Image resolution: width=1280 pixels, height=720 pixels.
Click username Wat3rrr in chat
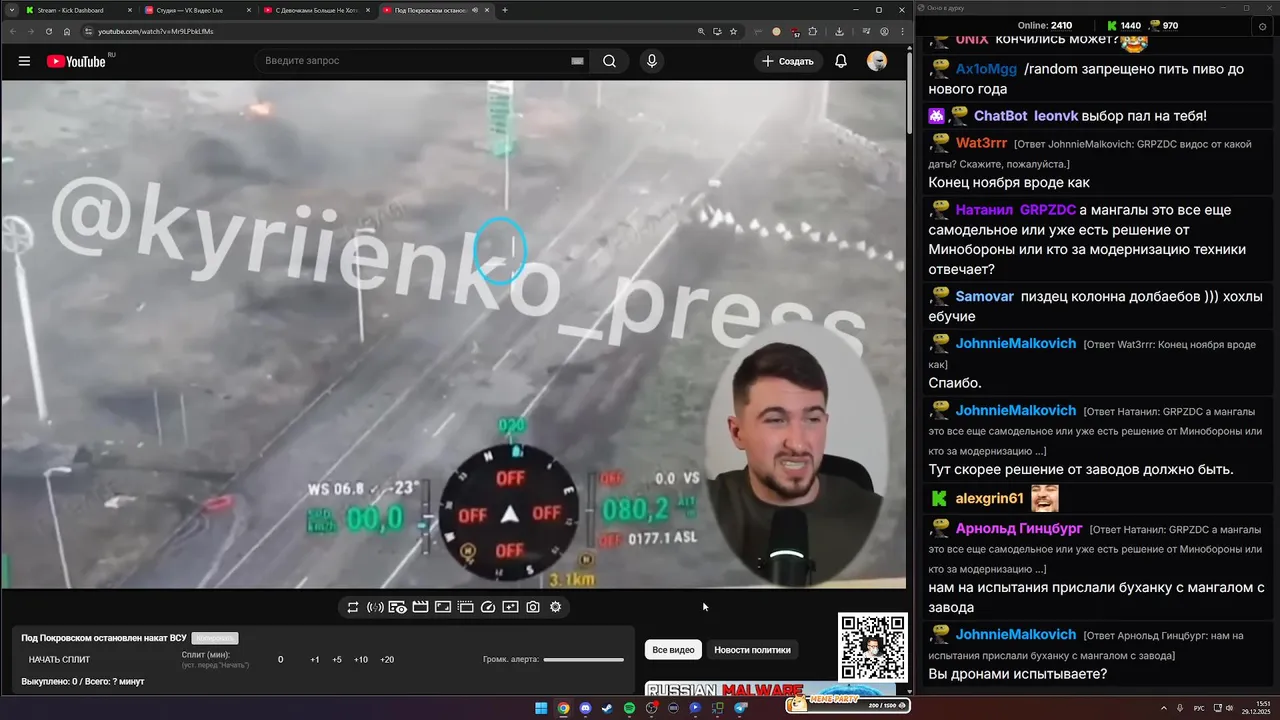pyautogui.click(x=982, y=143)
